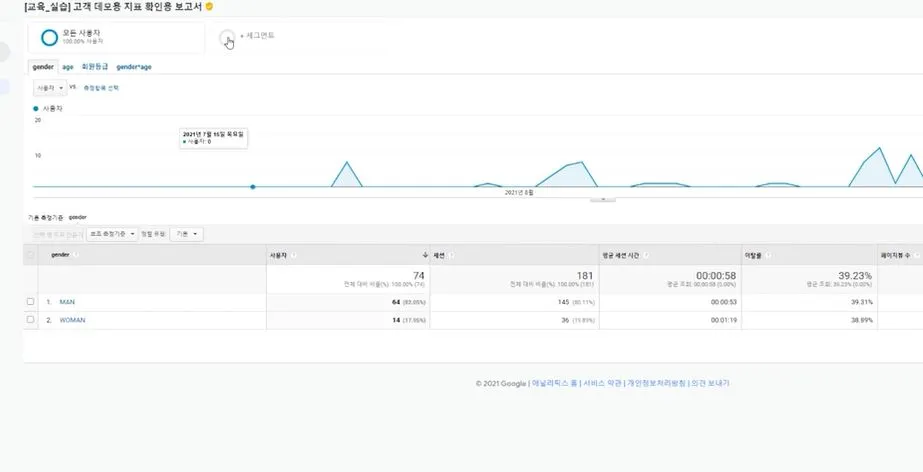
Task: Open the WOMAN dimension link
Action: pos(72,320)
